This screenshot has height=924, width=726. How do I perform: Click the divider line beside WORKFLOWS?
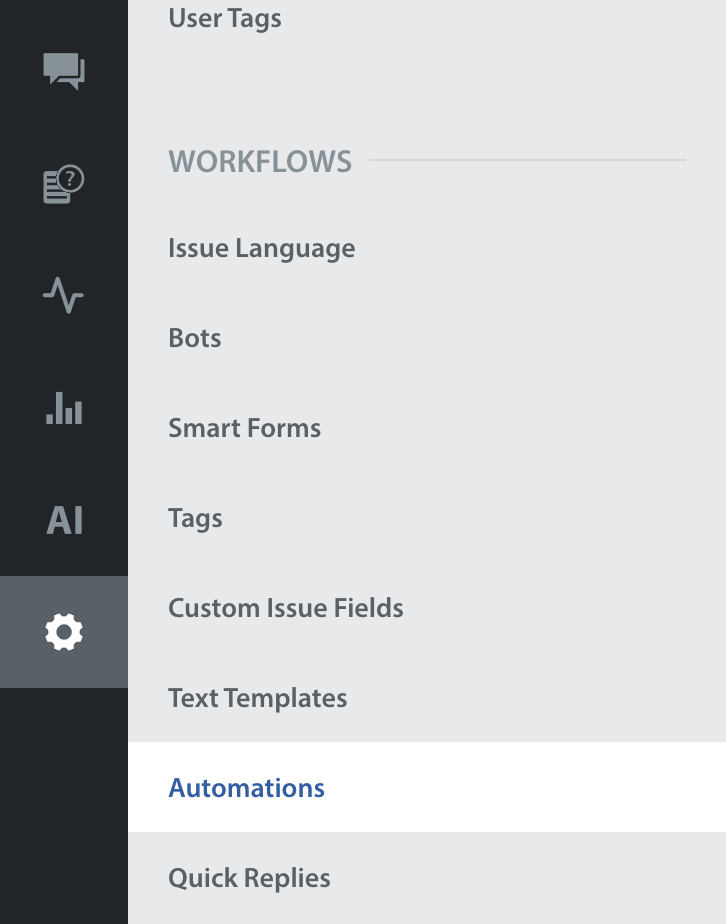pos(528,160)
